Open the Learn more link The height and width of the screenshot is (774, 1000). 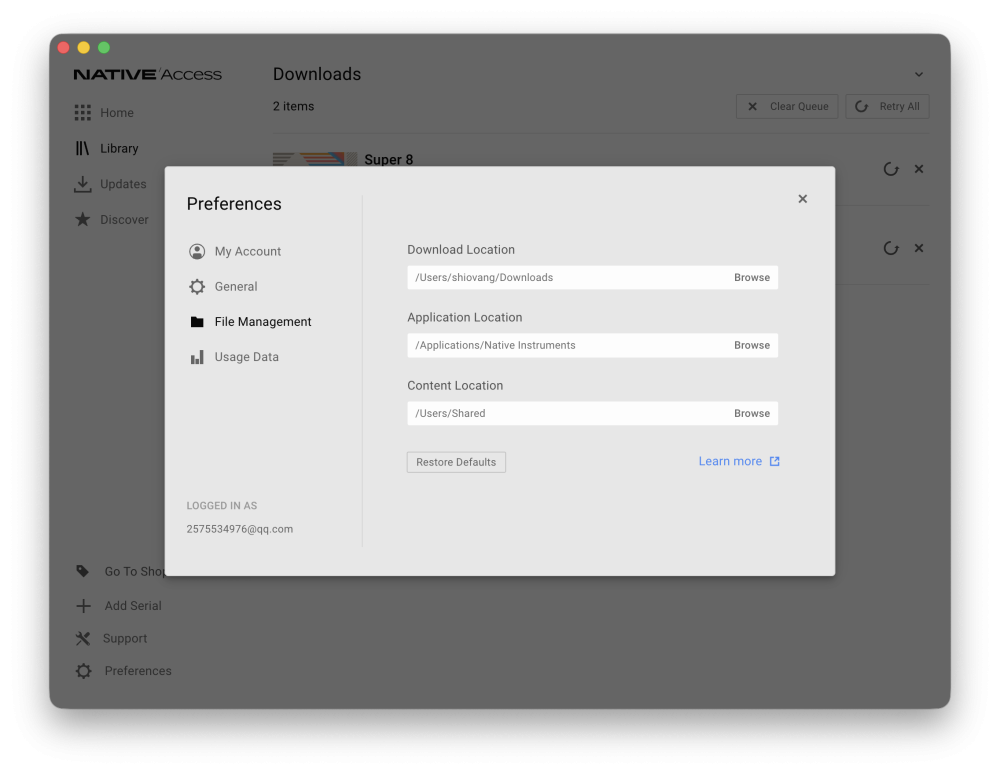730,461
